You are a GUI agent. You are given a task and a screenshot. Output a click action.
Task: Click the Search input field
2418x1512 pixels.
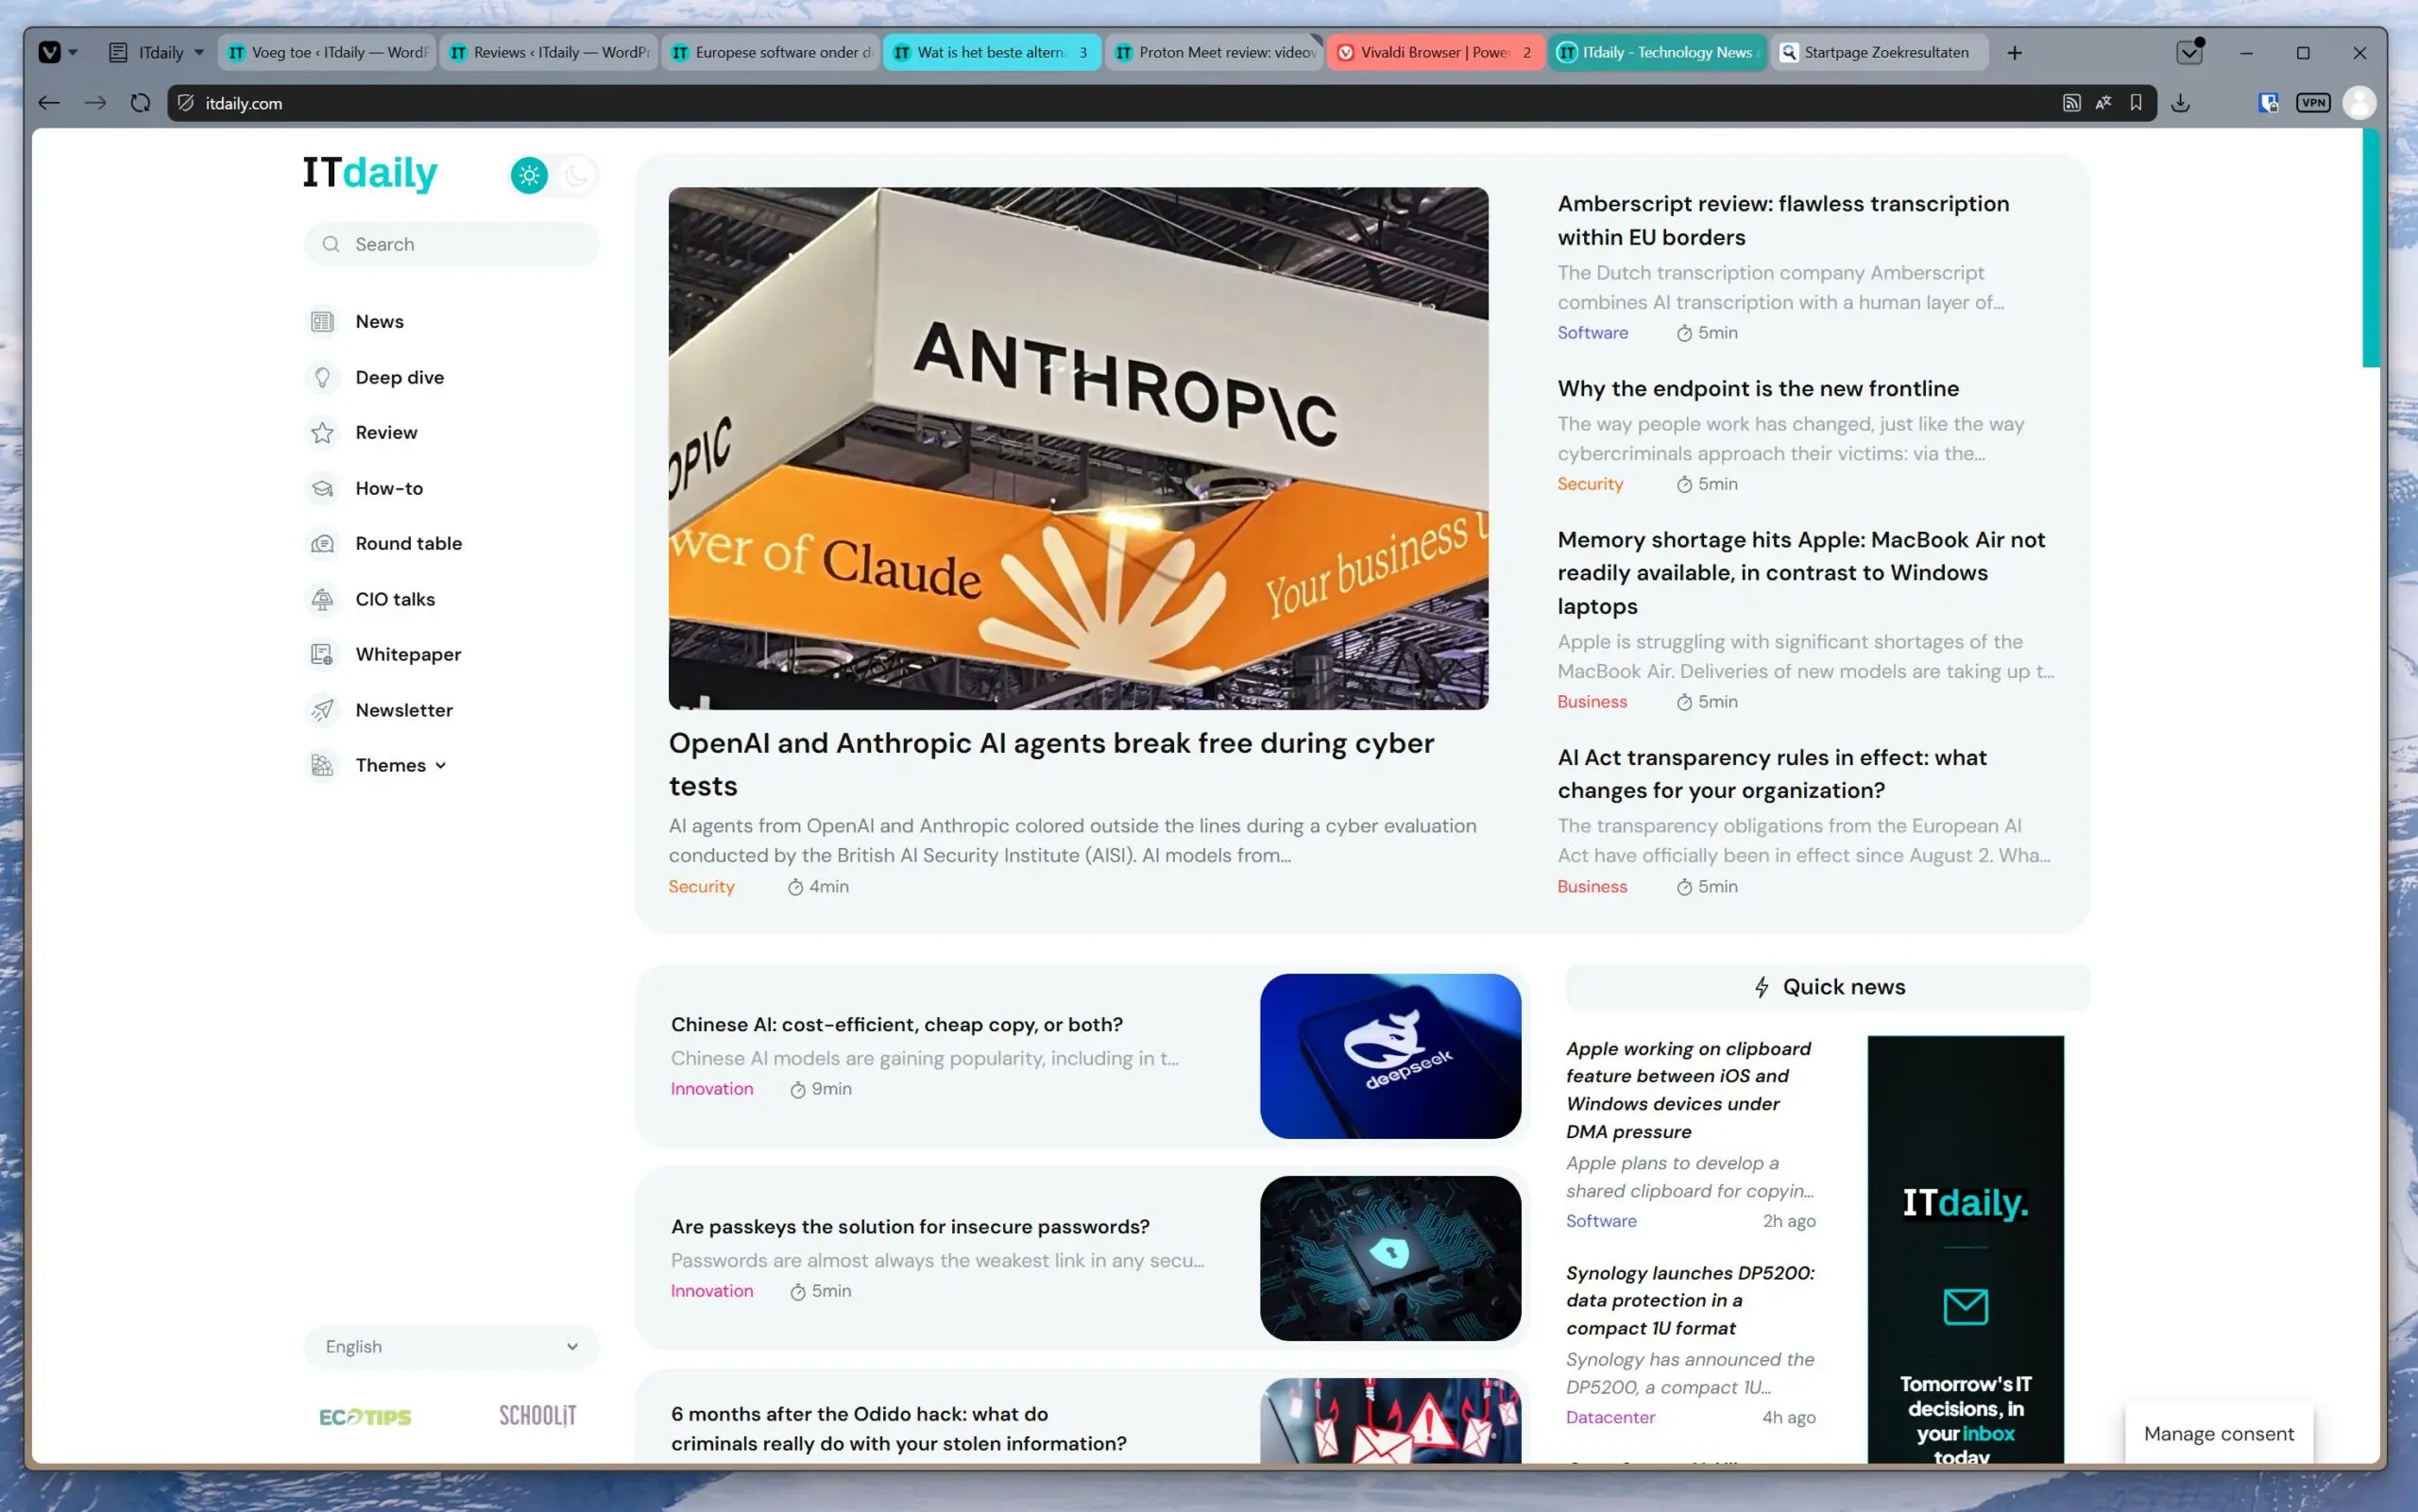tap(452, 244)
